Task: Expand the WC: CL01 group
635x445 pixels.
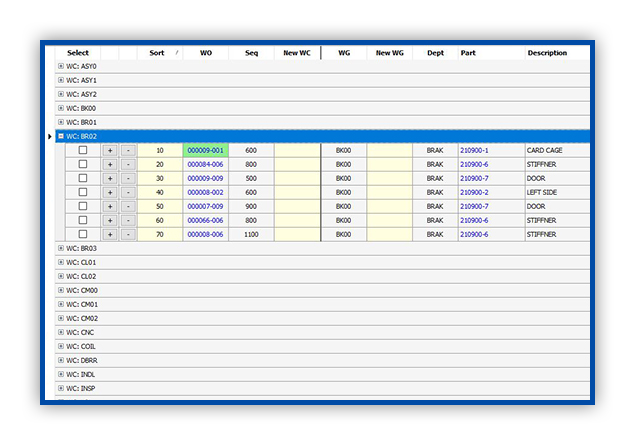Action: [61, 262]
